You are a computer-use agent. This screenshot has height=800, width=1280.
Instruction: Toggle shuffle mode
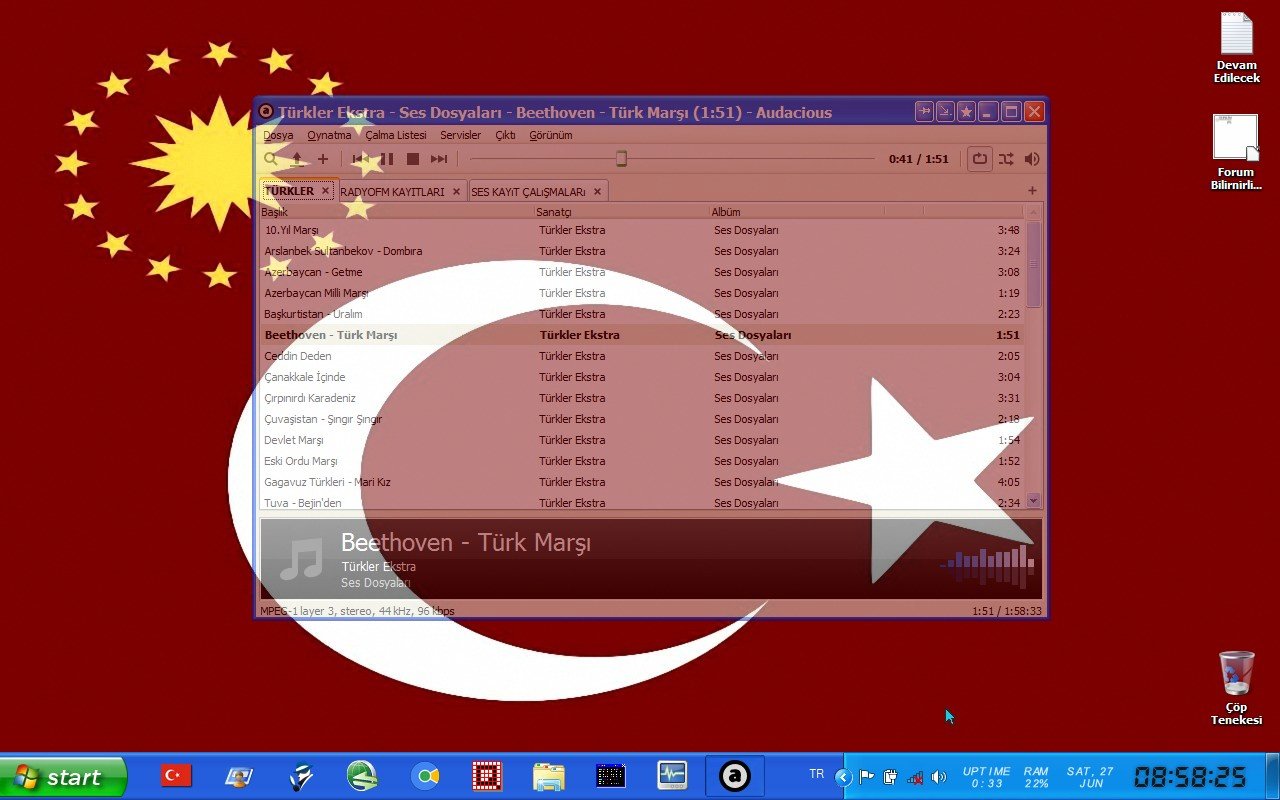pos(1006,158)
